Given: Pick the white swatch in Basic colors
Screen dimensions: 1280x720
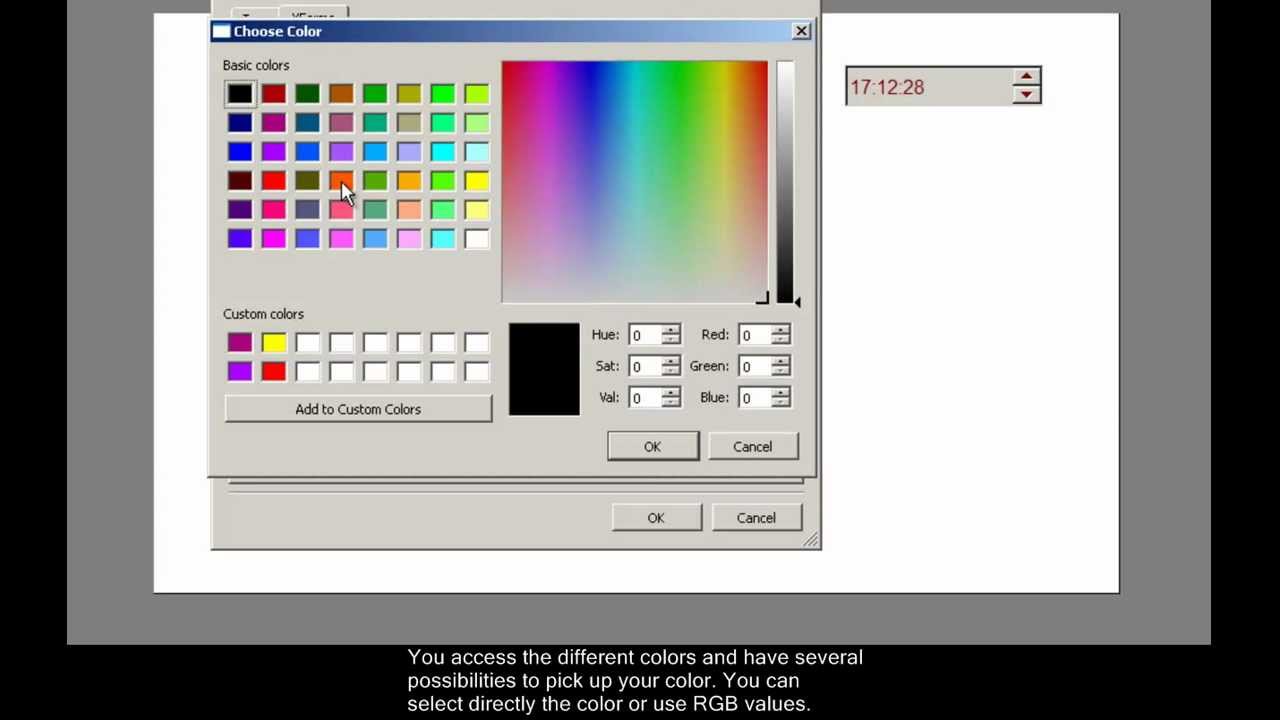Looking at the screenshot, I should pyautogui.click(x=476, y=238).
